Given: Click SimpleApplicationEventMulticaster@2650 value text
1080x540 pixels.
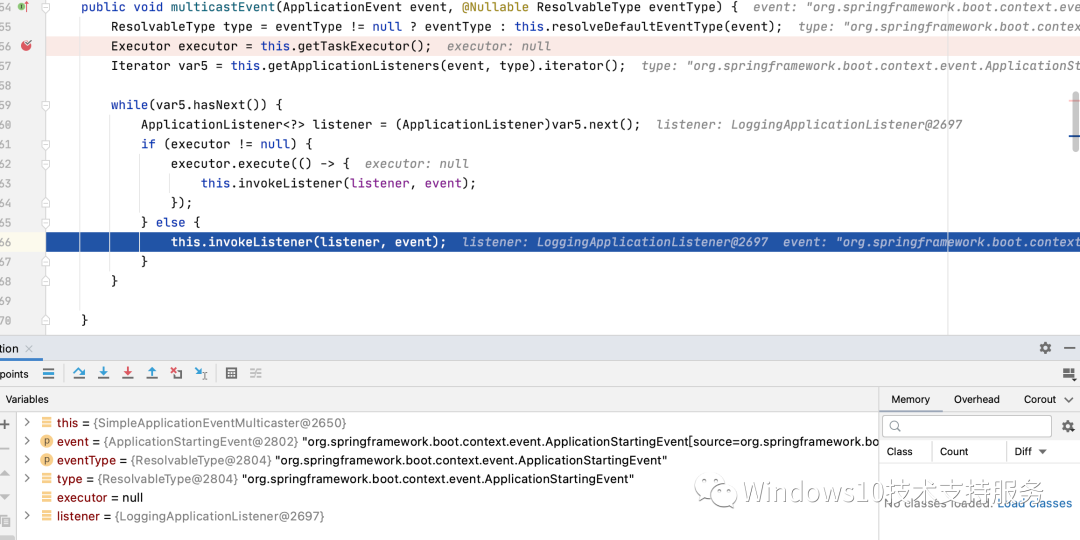Looking at the screenshot, I should point(220,422).
